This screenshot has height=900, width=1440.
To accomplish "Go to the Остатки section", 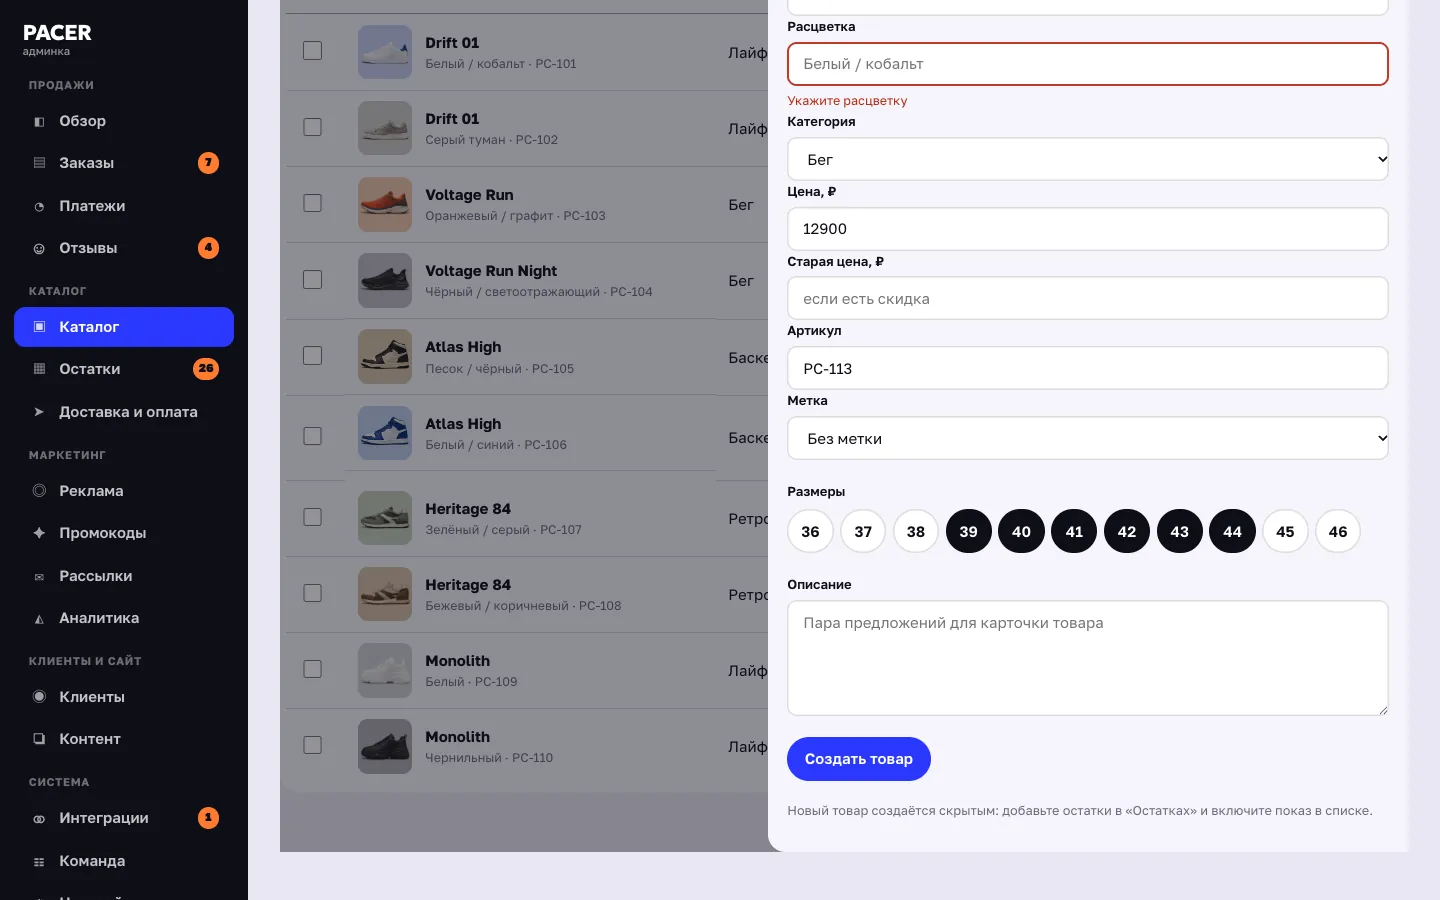I will [124, 369].
